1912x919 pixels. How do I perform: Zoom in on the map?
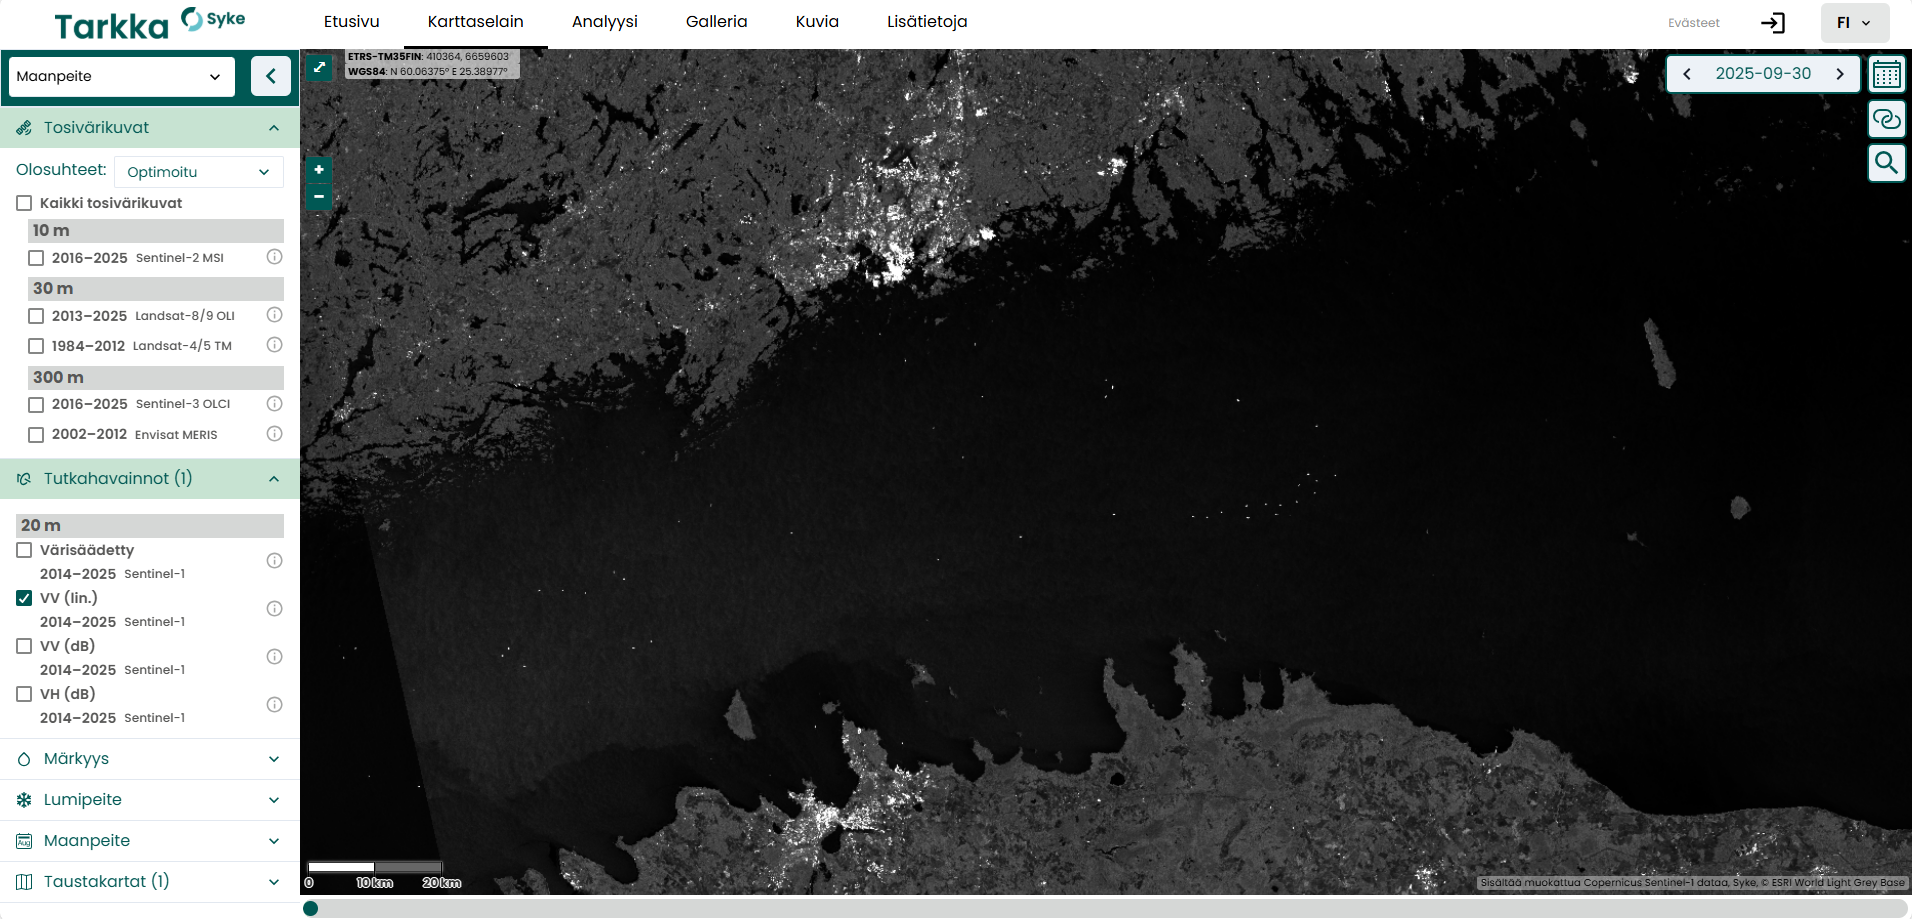coord(319,170)
